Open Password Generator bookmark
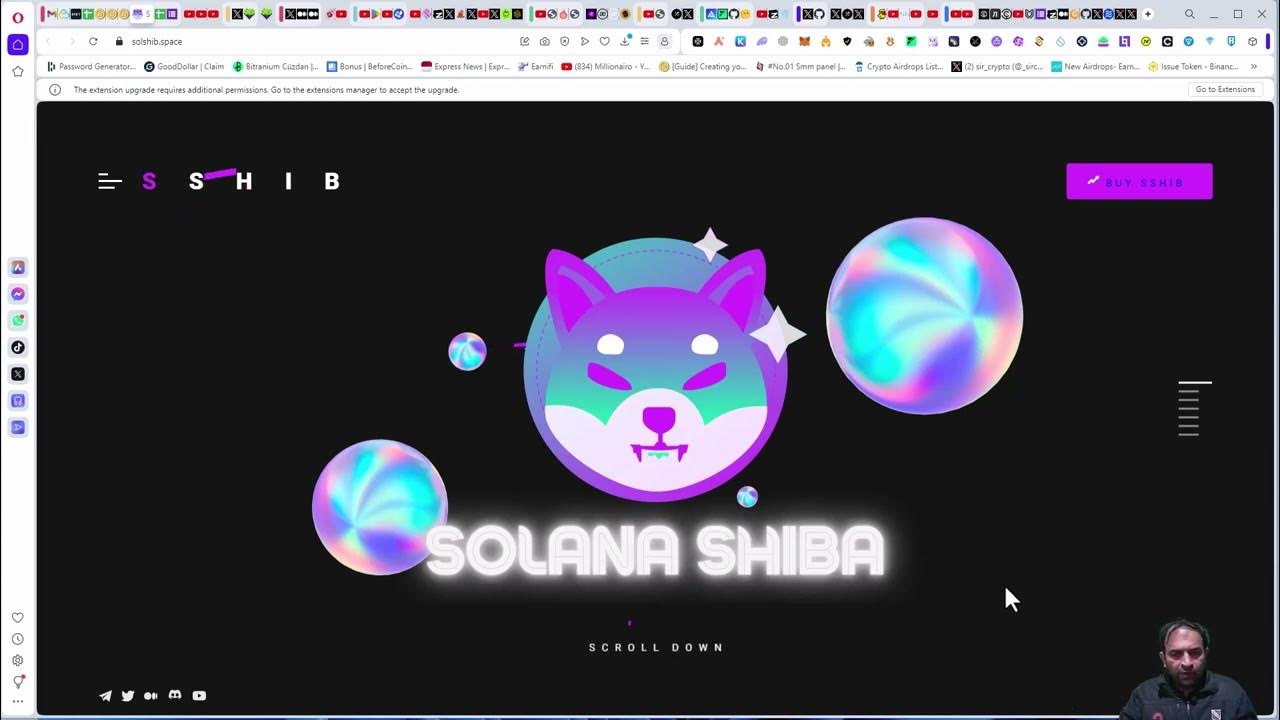Screen dimensions: 1280x720 coord(91,66)
